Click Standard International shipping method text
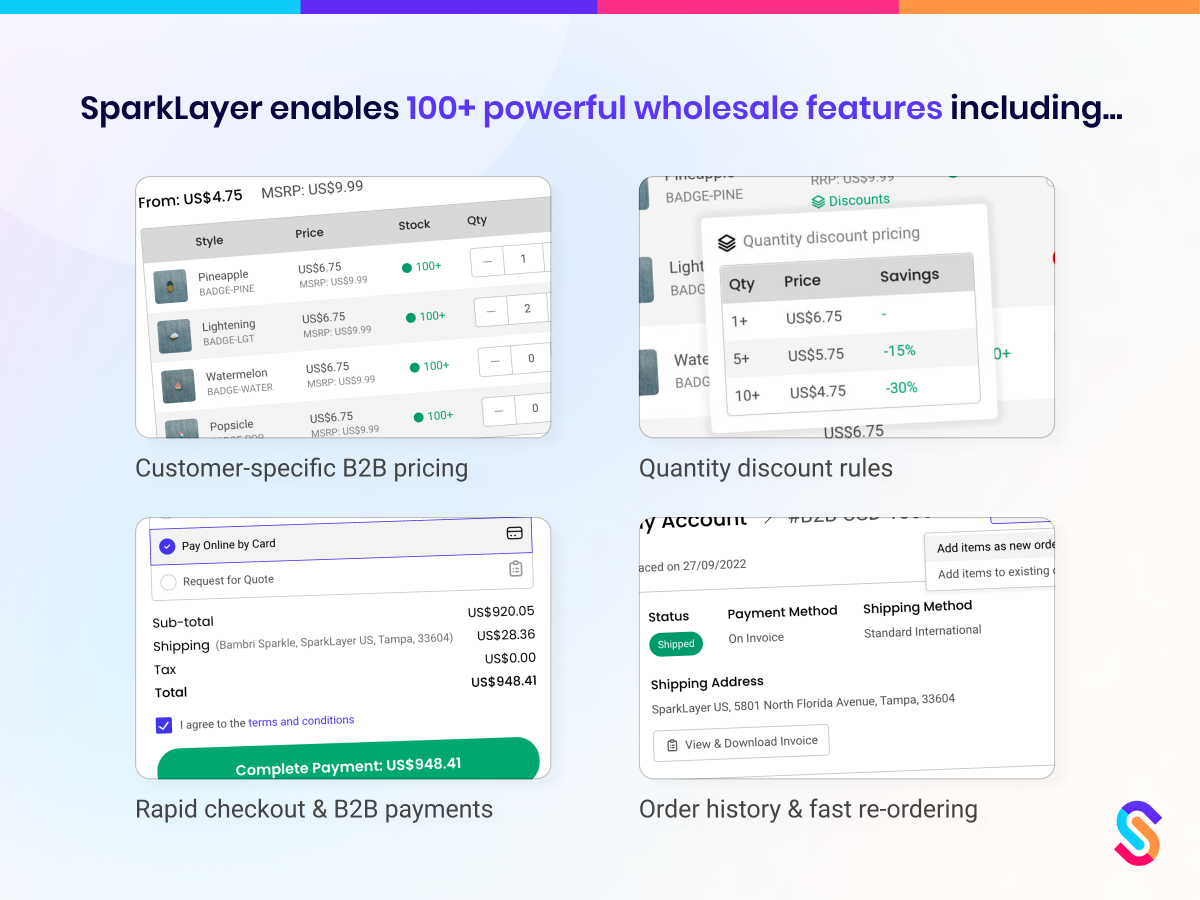Screen dimensions: 1200x900 [923, 631]
